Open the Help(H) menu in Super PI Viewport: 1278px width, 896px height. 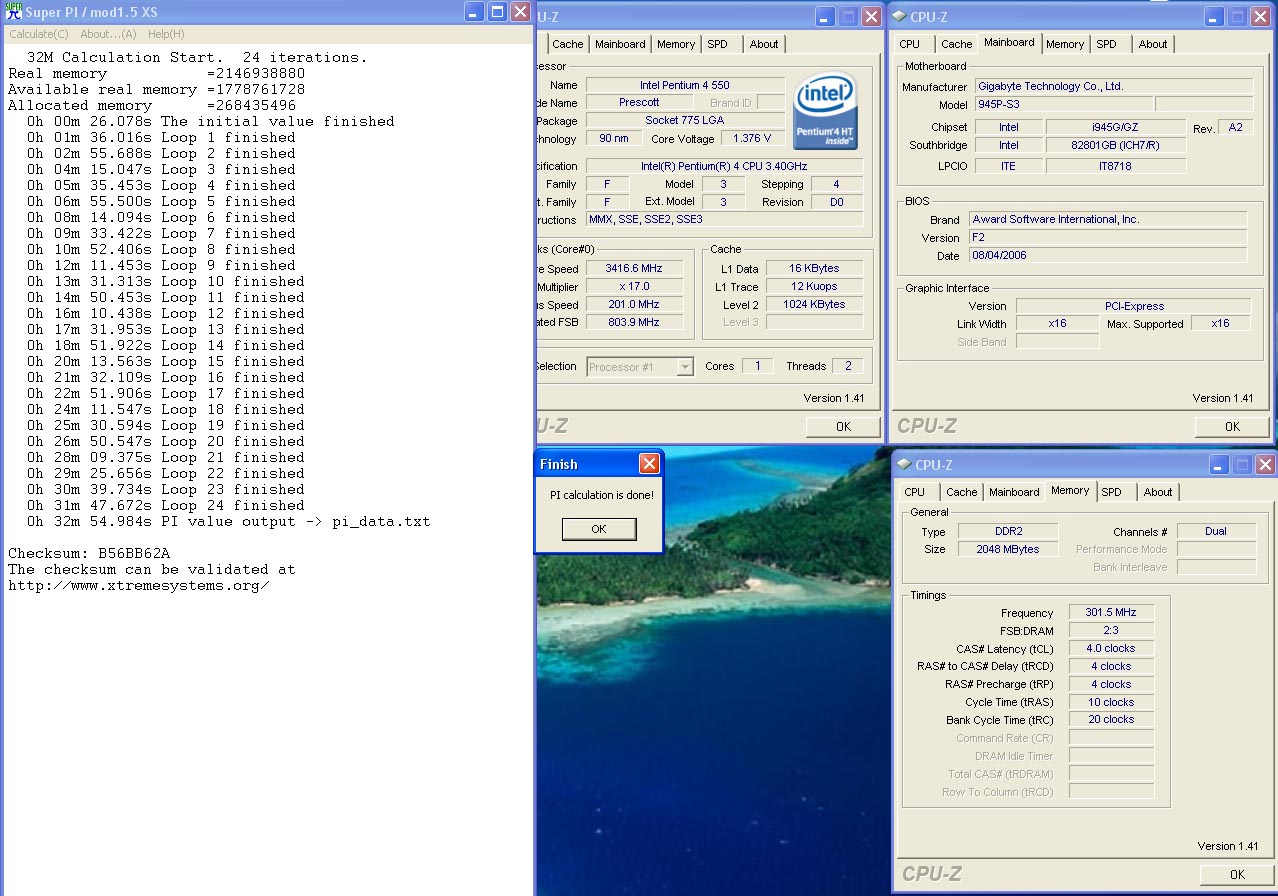click(166, 34)
